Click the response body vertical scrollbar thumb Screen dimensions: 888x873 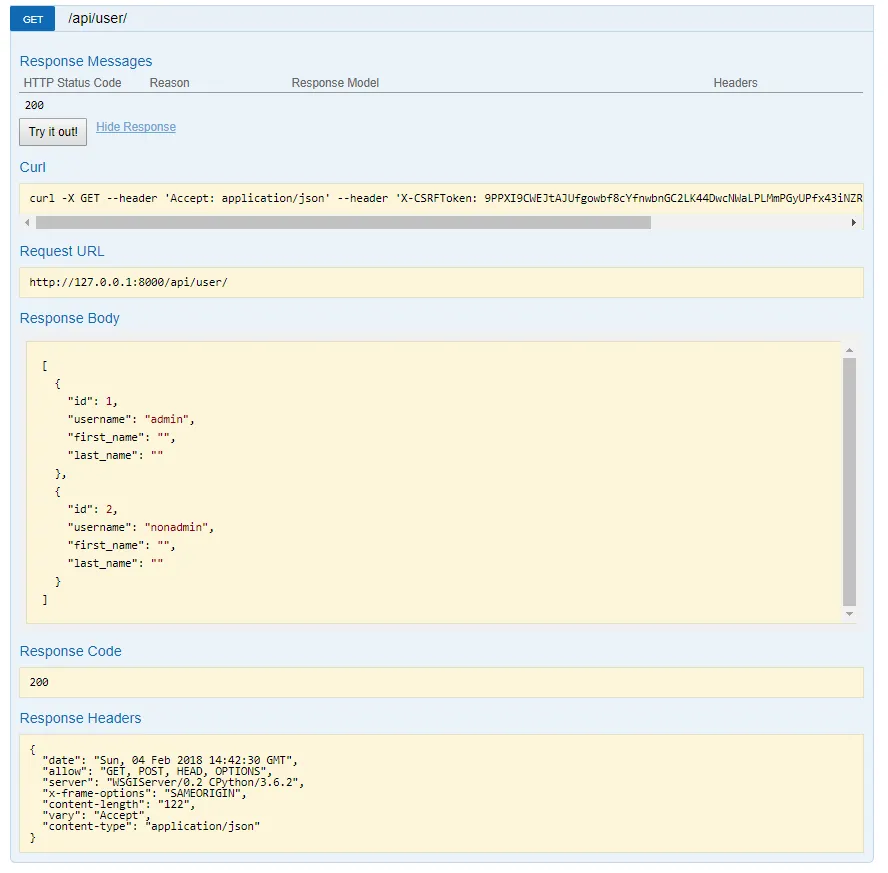click(849, 482)
